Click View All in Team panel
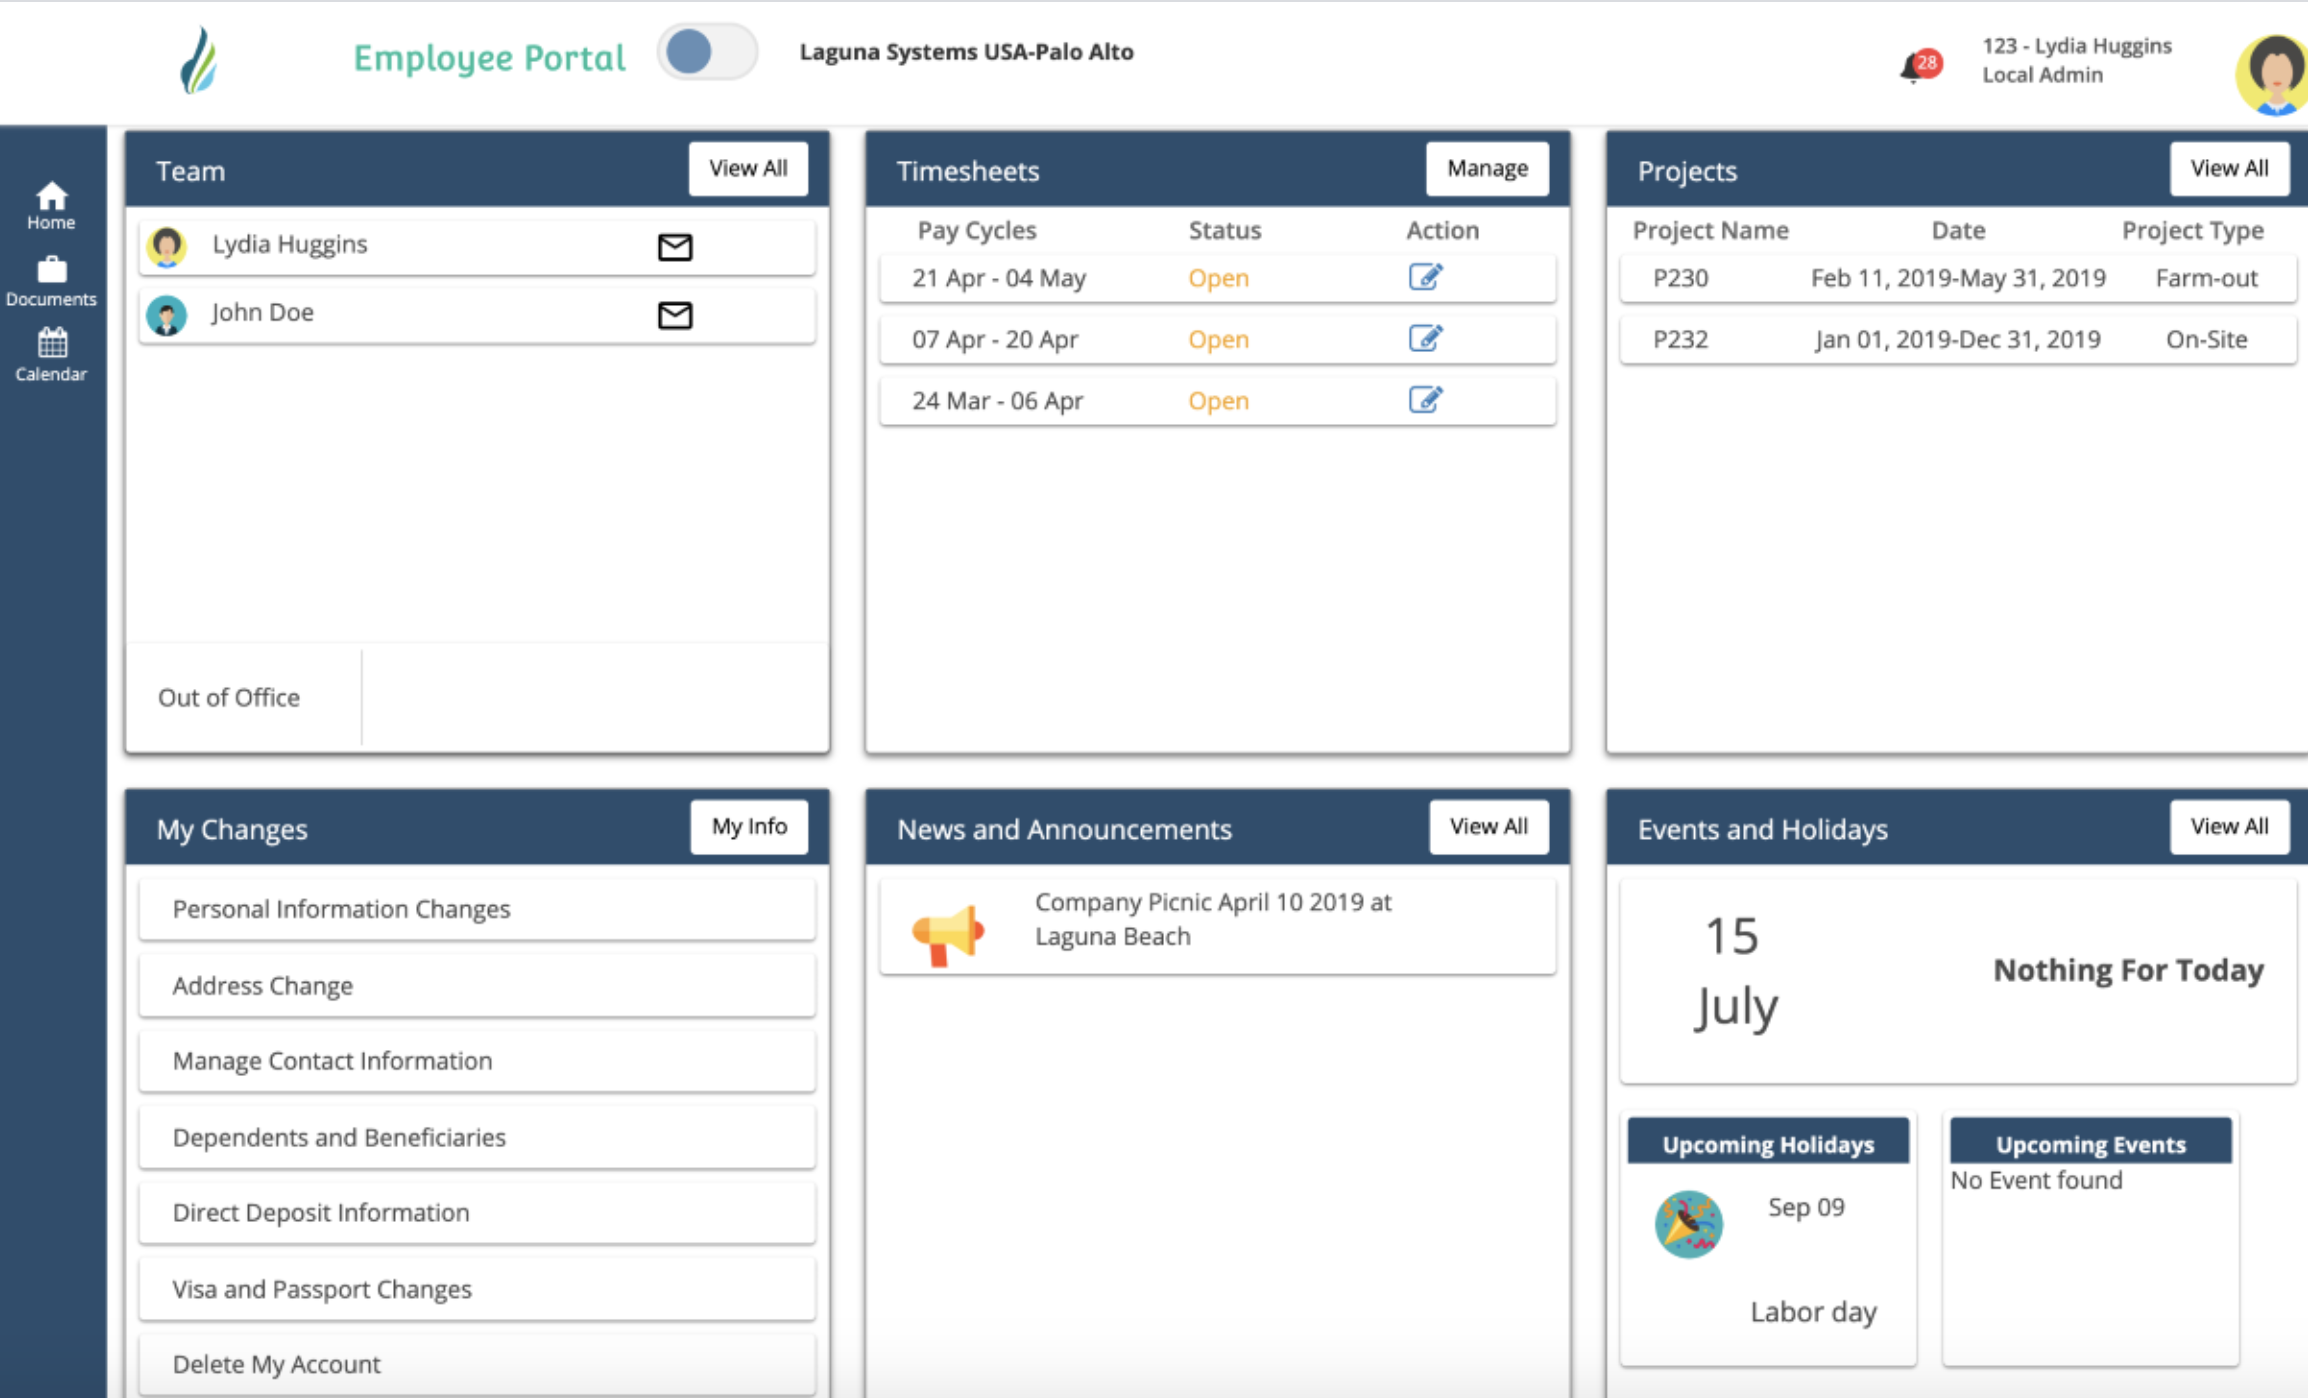2308x1398 pixels. pyautogui.click(x=748, y=168)
